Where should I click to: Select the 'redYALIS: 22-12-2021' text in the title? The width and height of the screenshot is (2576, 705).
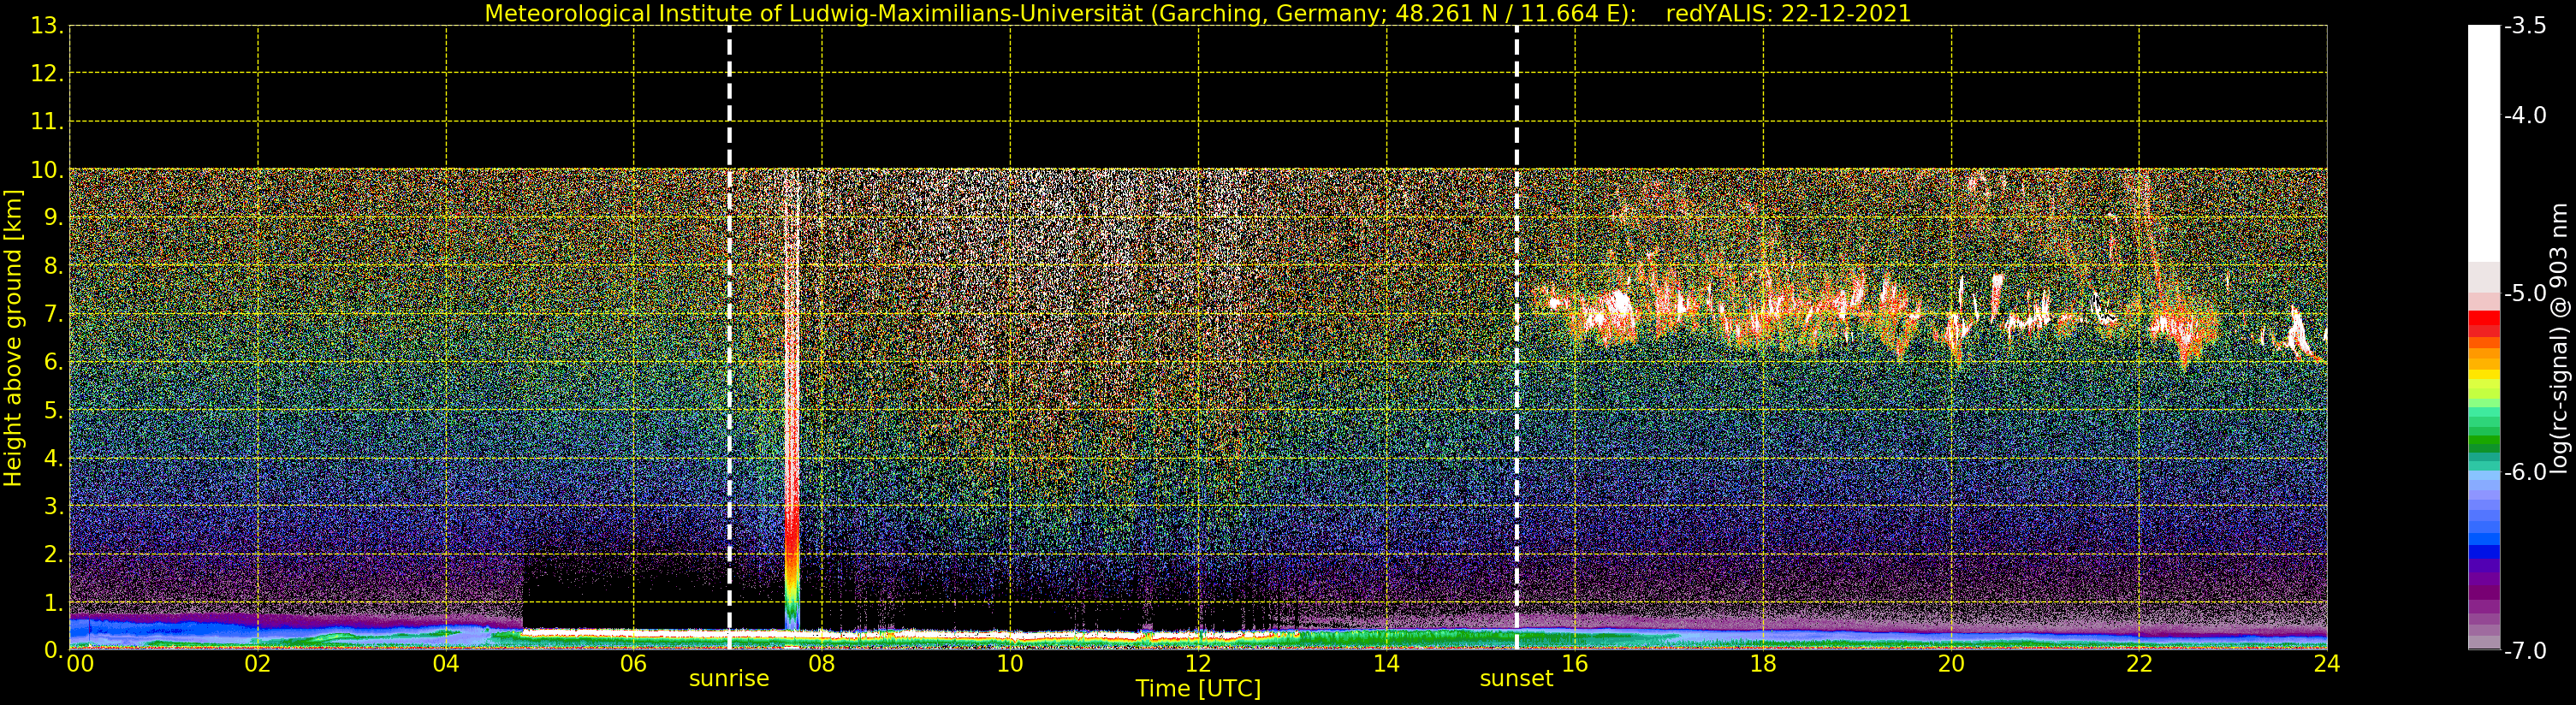coord(1788,14)
